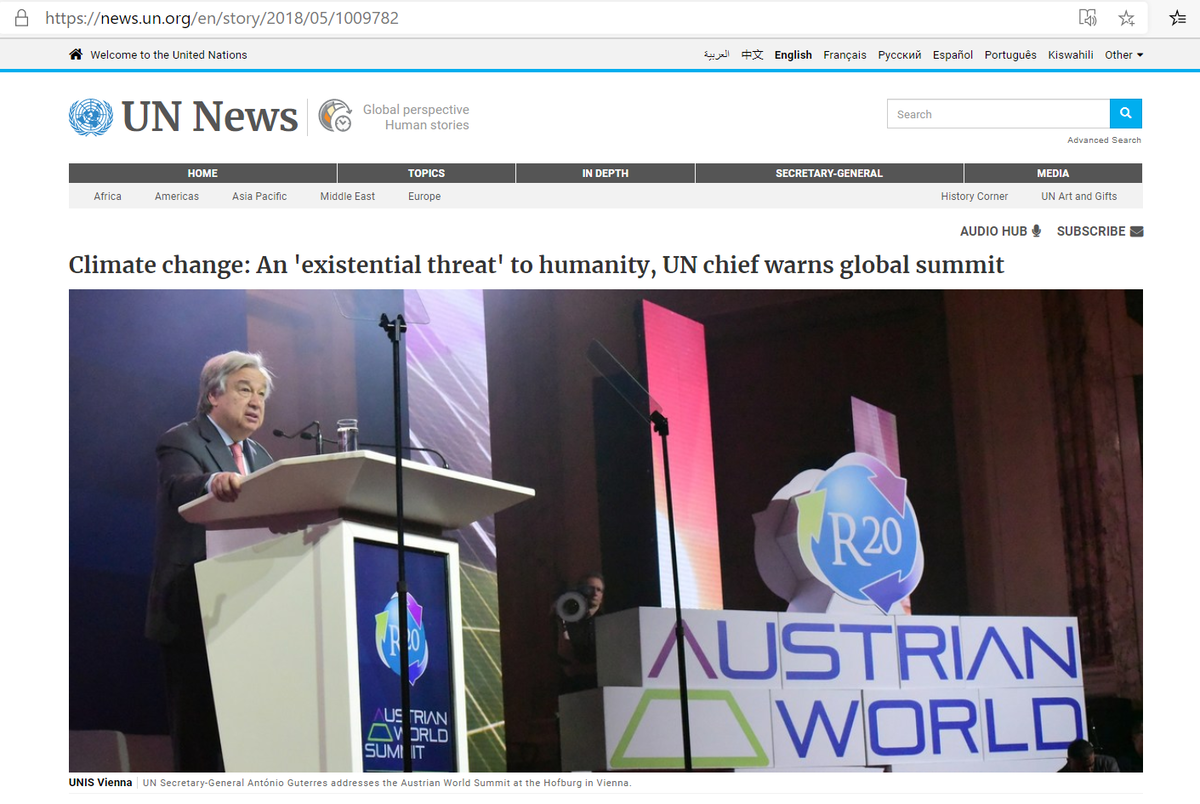Image resolution: width=1200 pixels, height=804 pixels.
Task: Open the favorites list icon
Action: (x=1178, y=18)
